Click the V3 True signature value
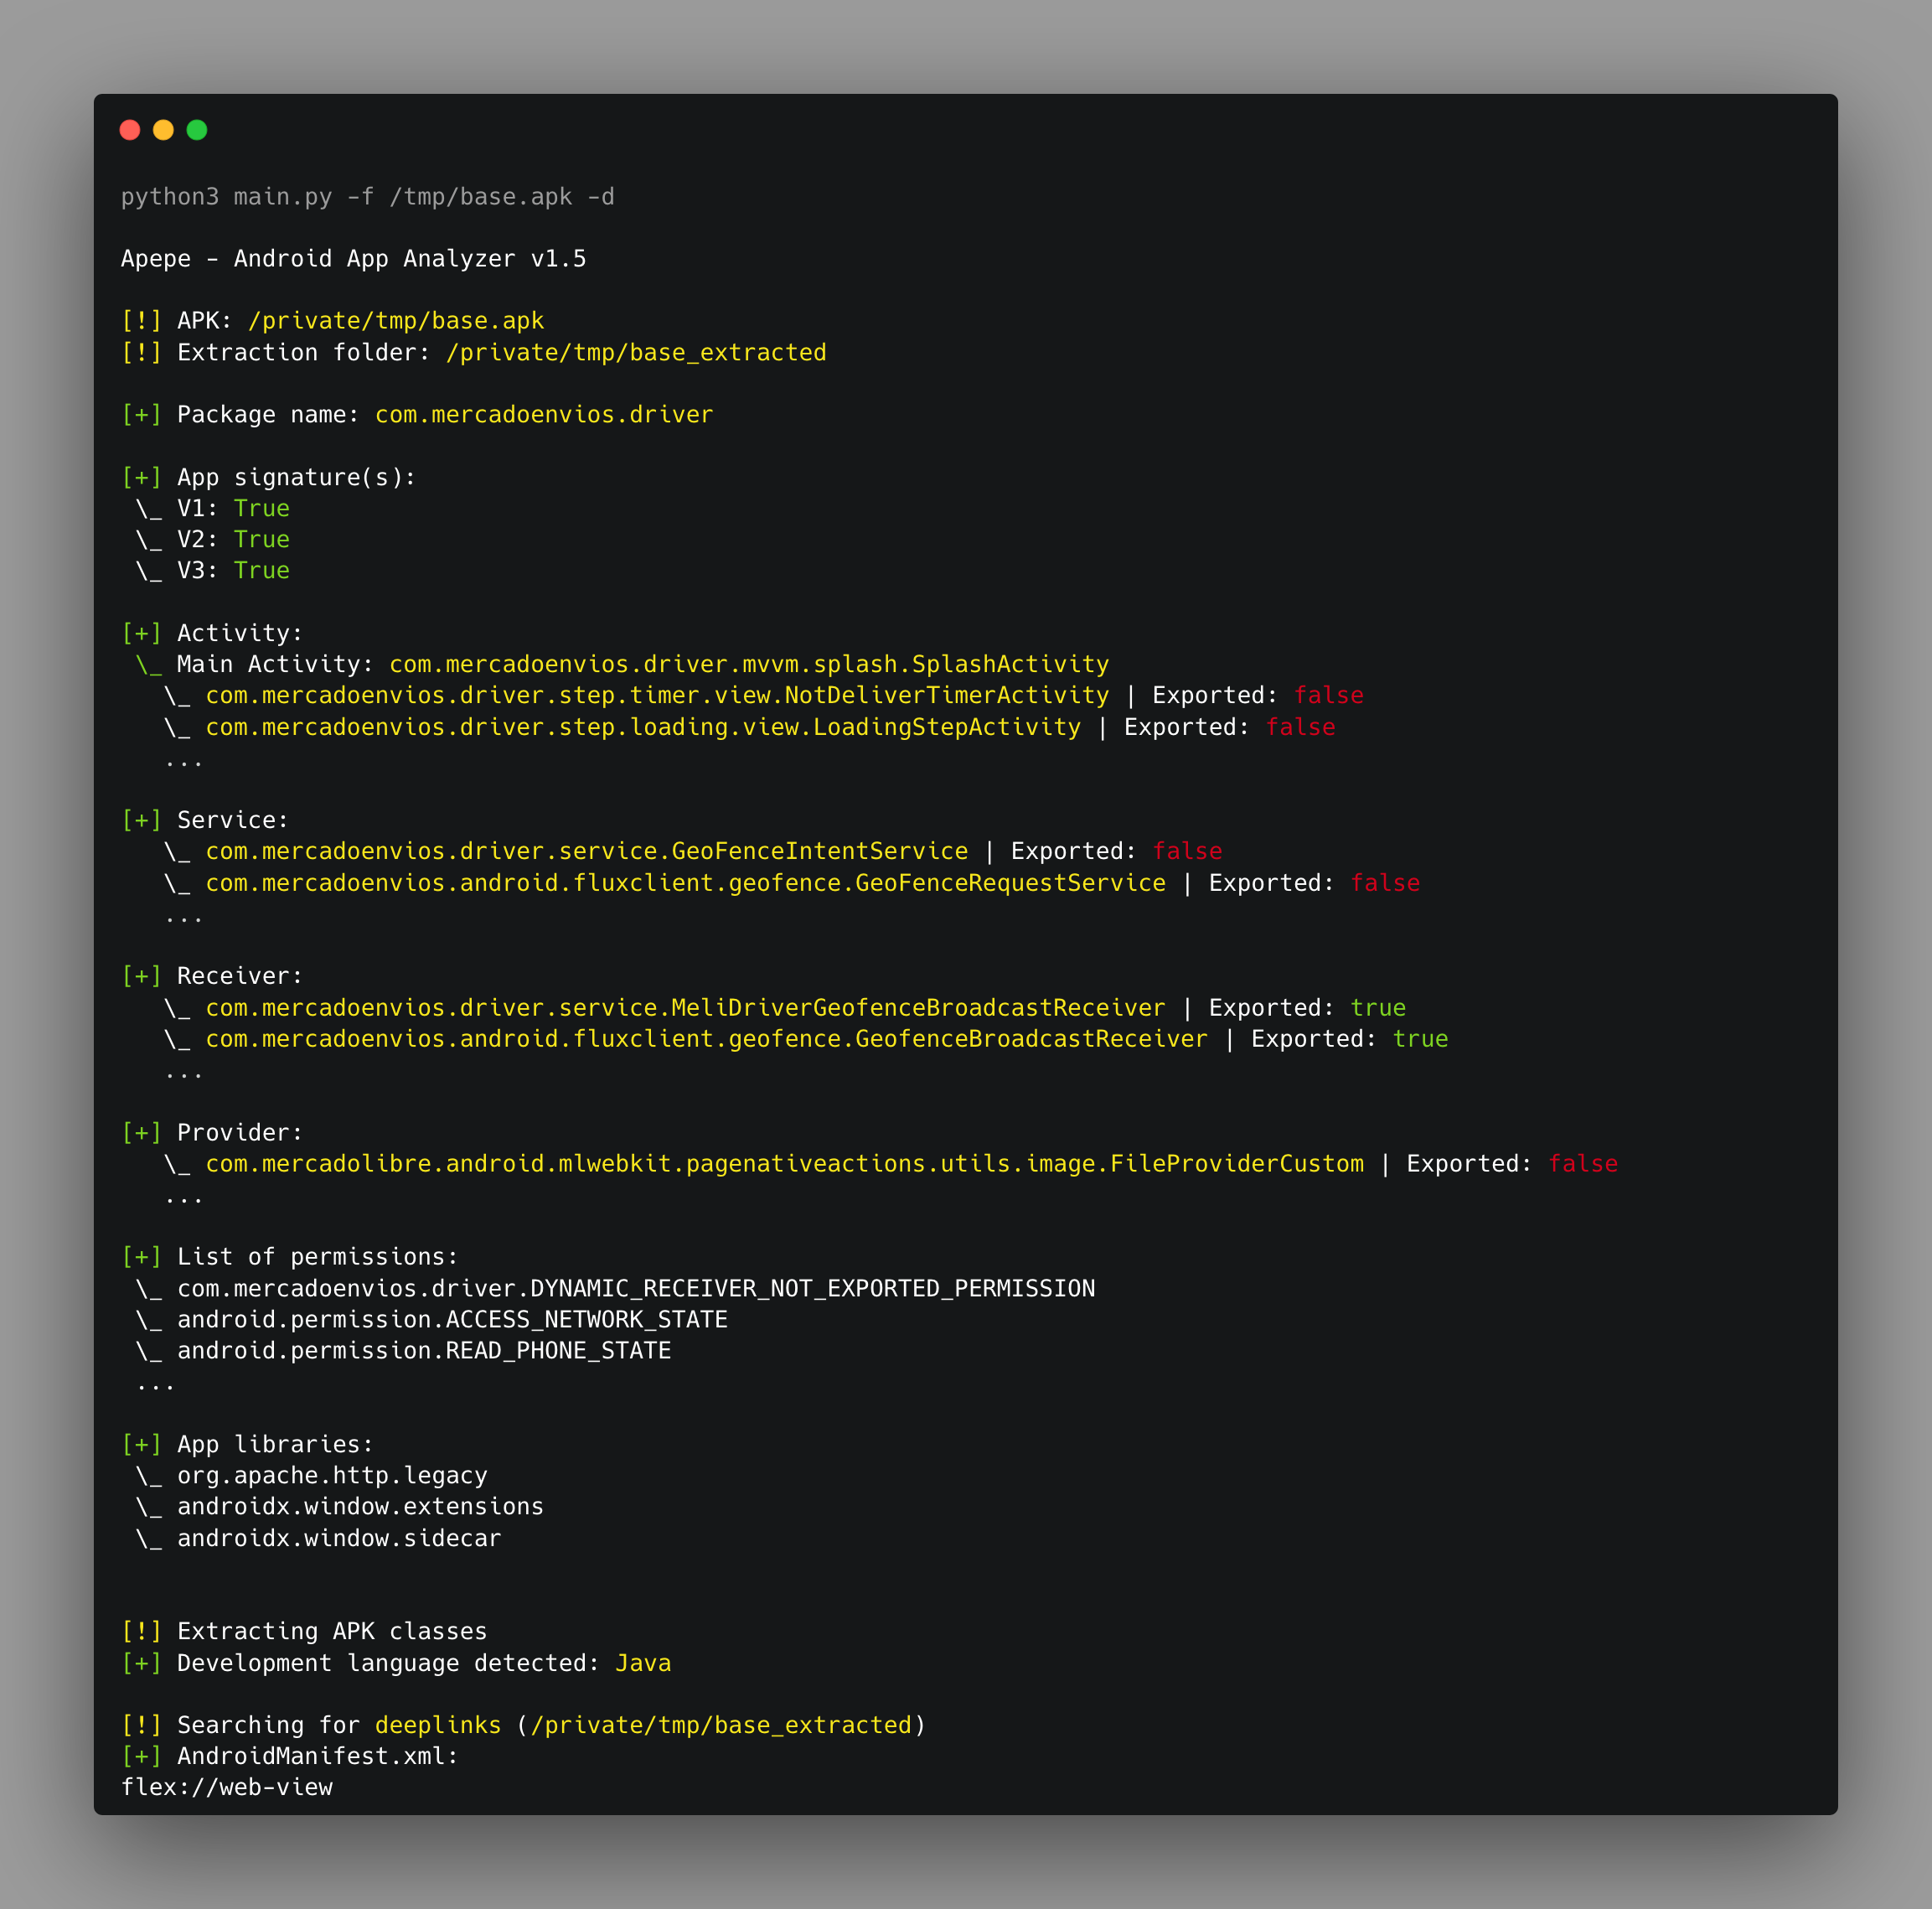 [262, 571]
